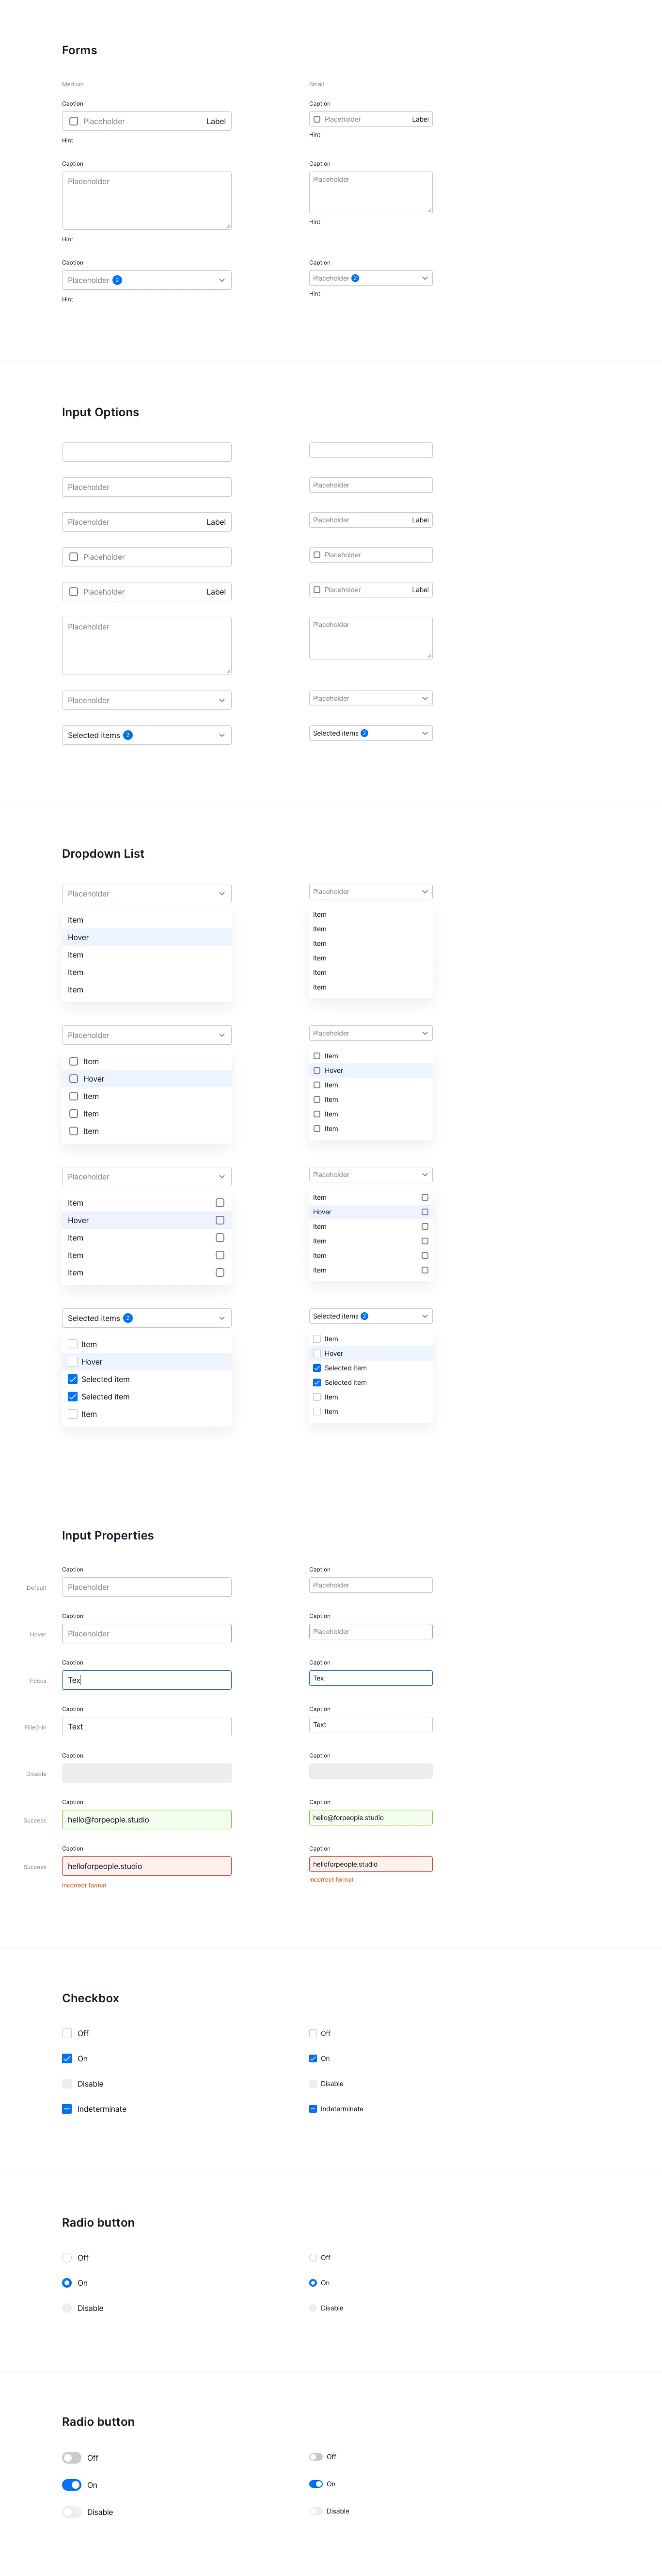Click the medium Hover-state input in Input Properties
Image resolution: width=662 pixels, height=2576 pixels.
pyautogui.click(x=146, y=1634)
